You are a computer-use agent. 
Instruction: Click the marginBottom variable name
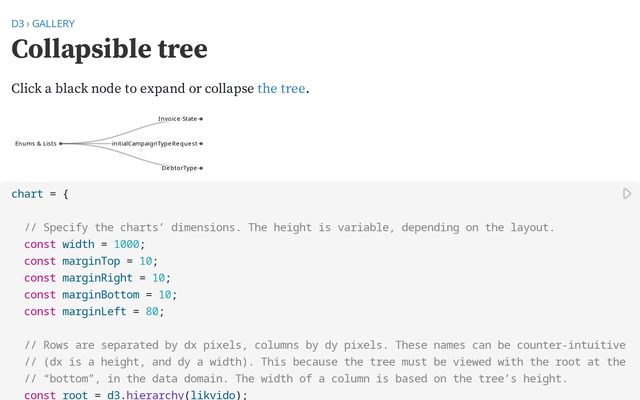101,295
